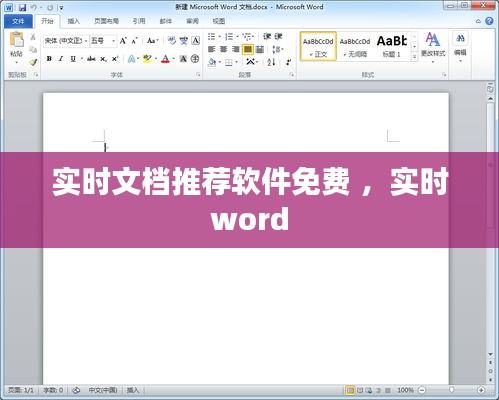Open the 文件 File tab

18,21
